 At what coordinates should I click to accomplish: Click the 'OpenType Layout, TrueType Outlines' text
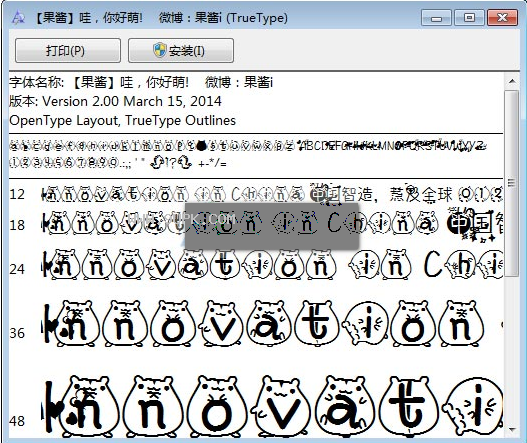123,120
